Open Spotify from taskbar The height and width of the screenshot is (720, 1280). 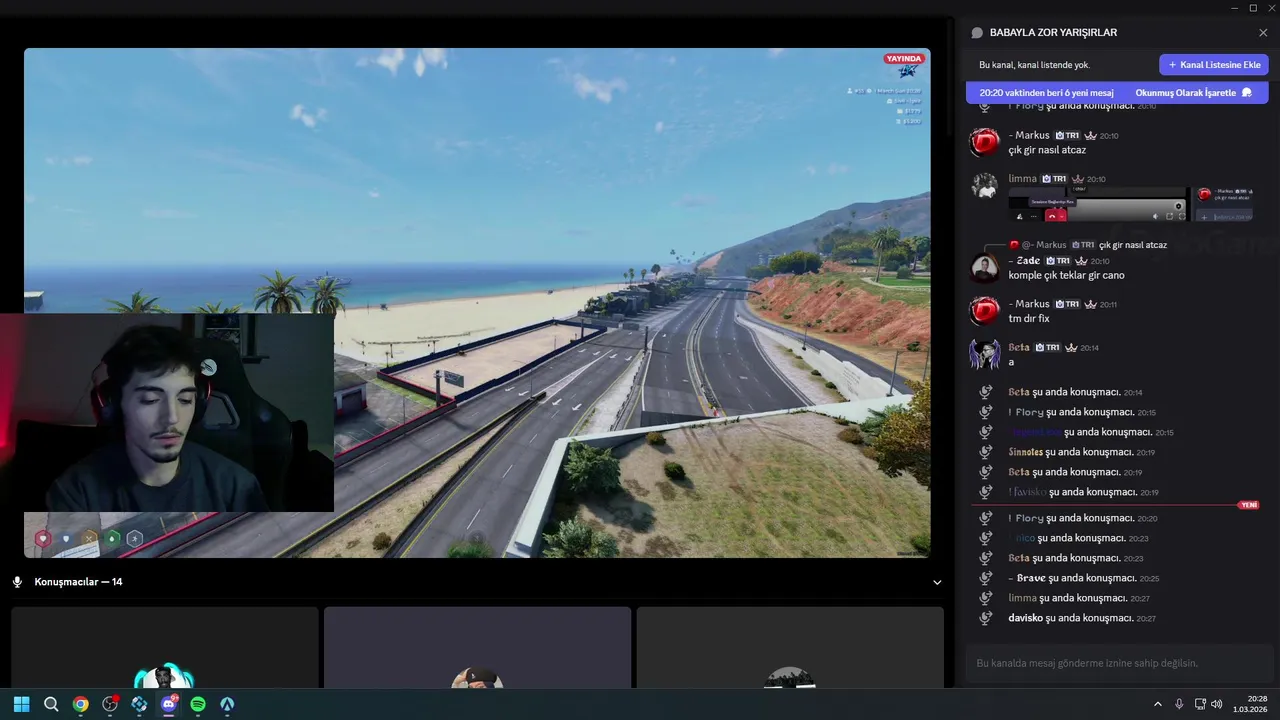click(198, 704)
